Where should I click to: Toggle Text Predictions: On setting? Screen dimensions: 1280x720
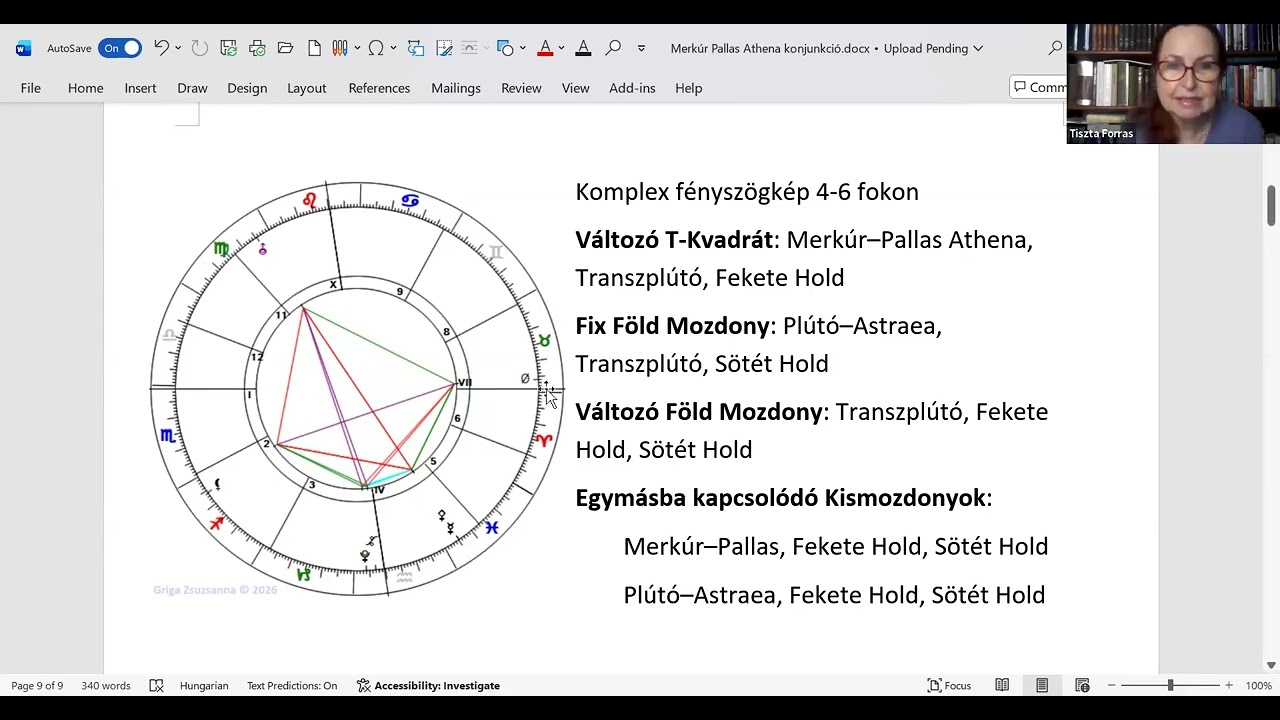(292, 686)
